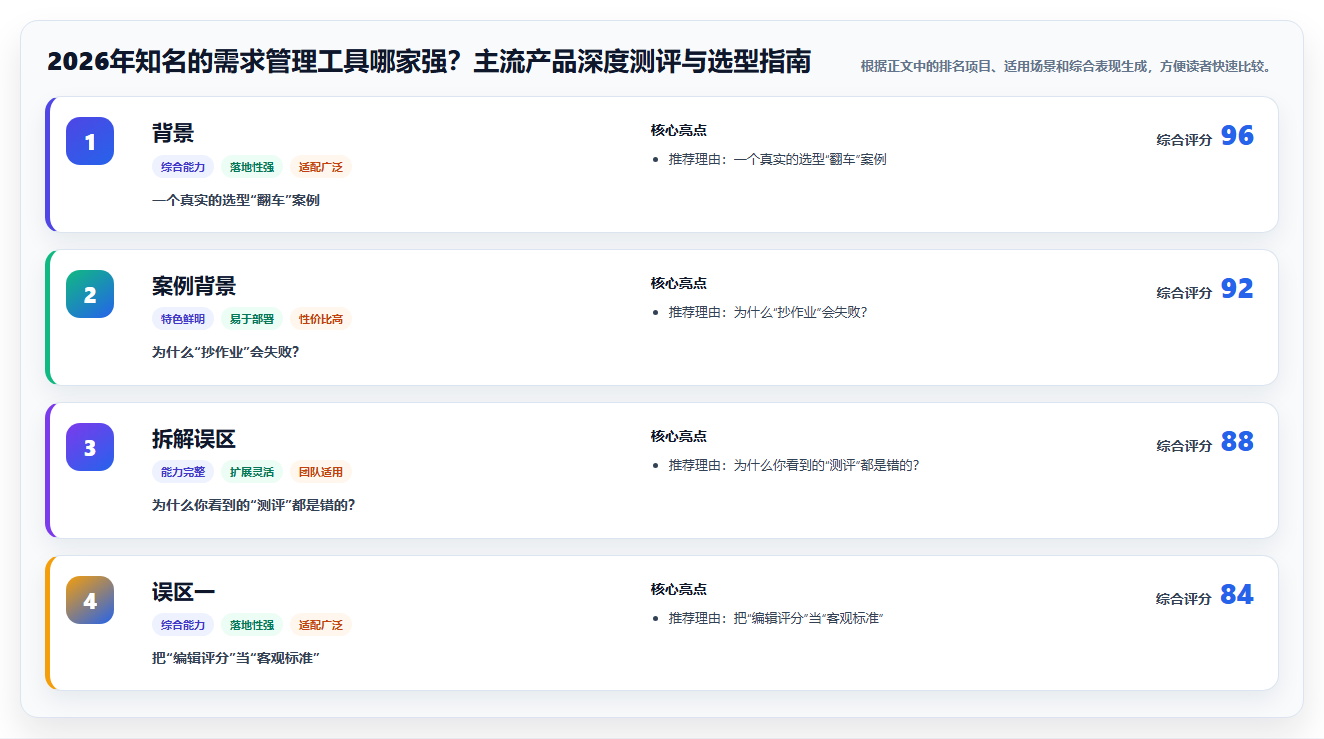1324x739 pixels.
Task: Click the 团队适用 tag
Action: [321, 472]
